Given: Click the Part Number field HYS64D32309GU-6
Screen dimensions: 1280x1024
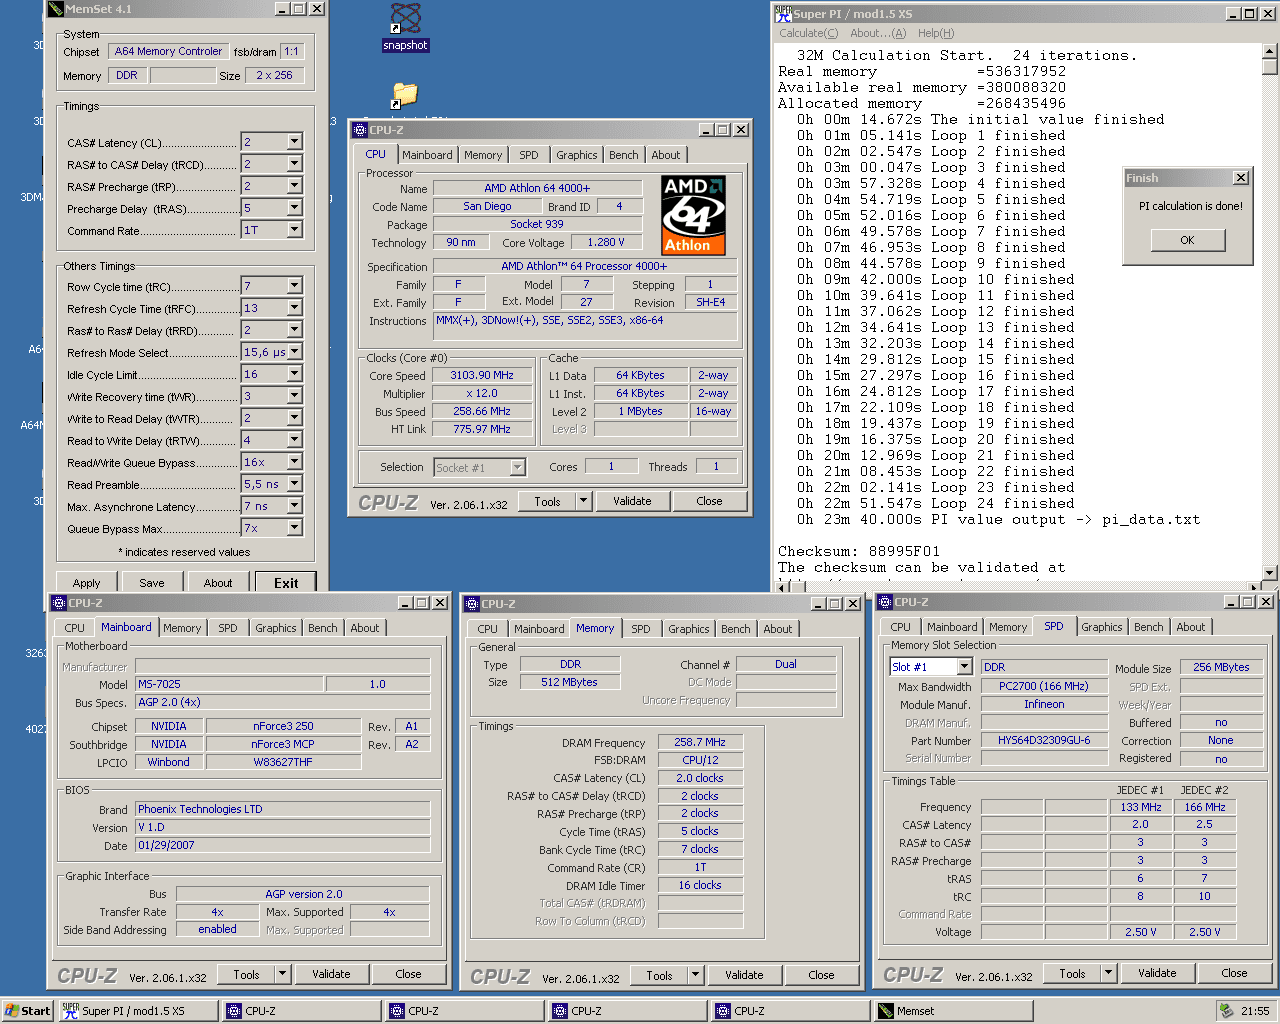Looking at the screenshot, I should [x=1044, y=740].
